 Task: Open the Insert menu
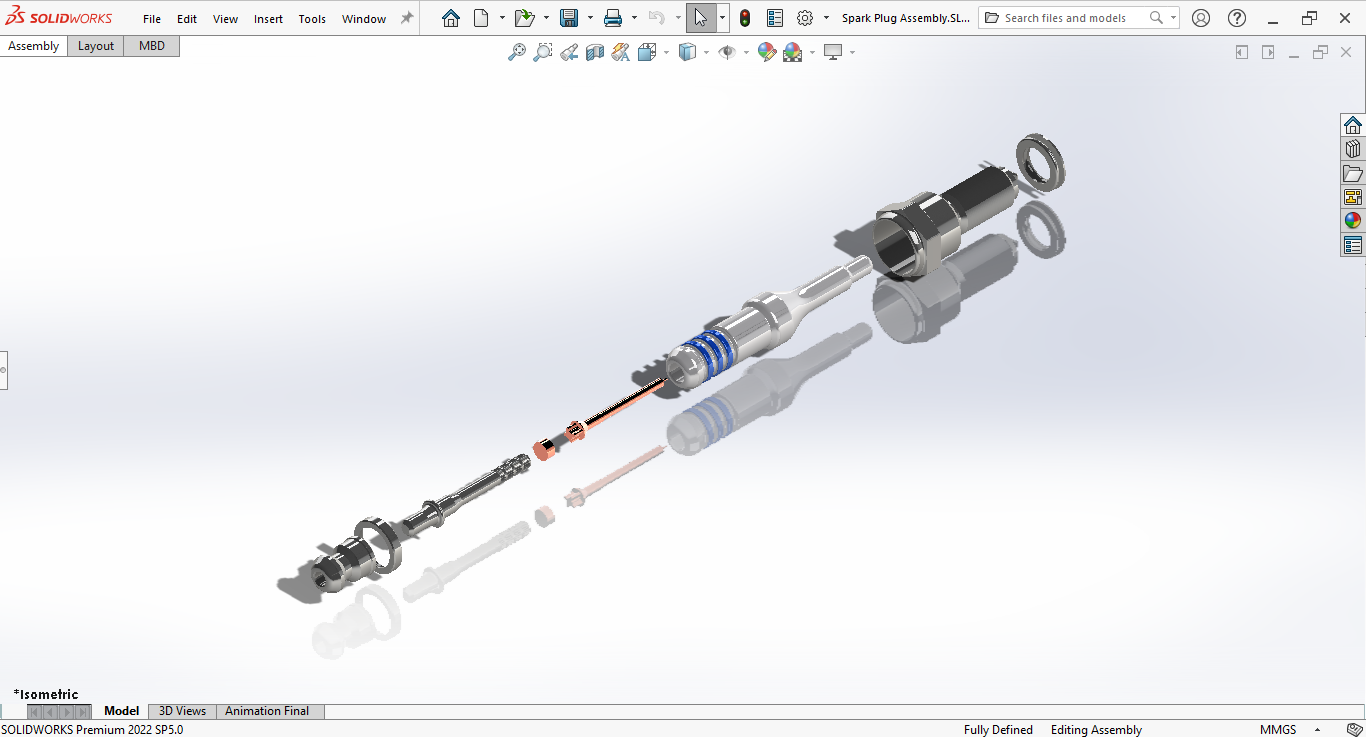(x=268, y=19)
